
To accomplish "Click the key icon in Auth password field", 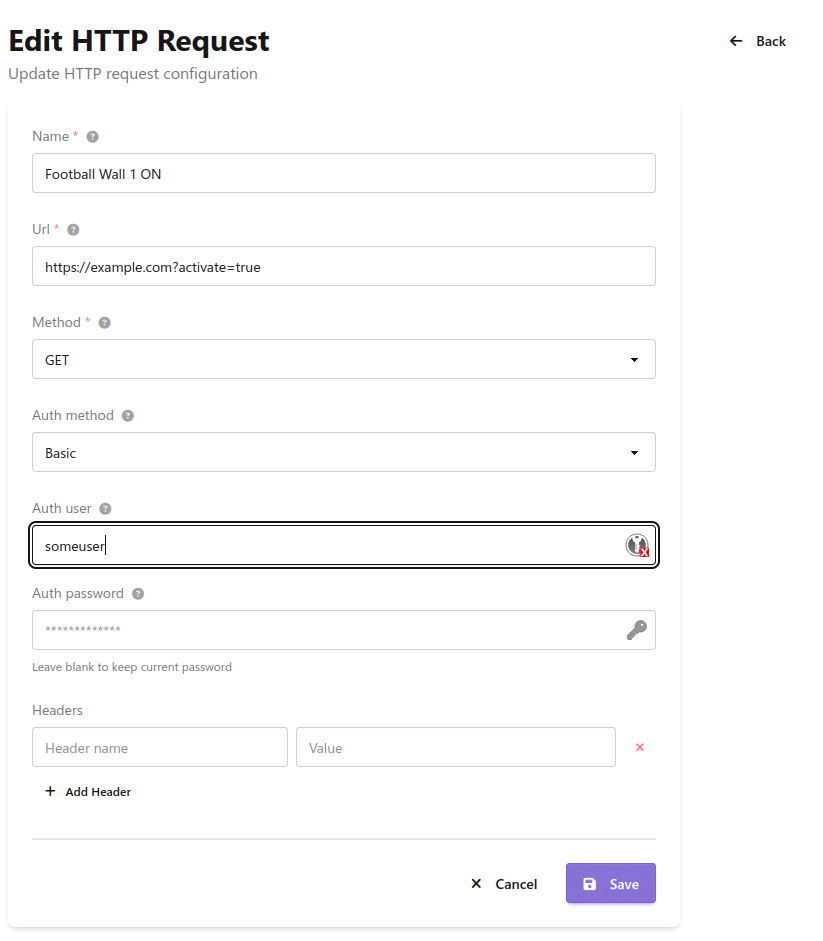I will pos(637,630).
